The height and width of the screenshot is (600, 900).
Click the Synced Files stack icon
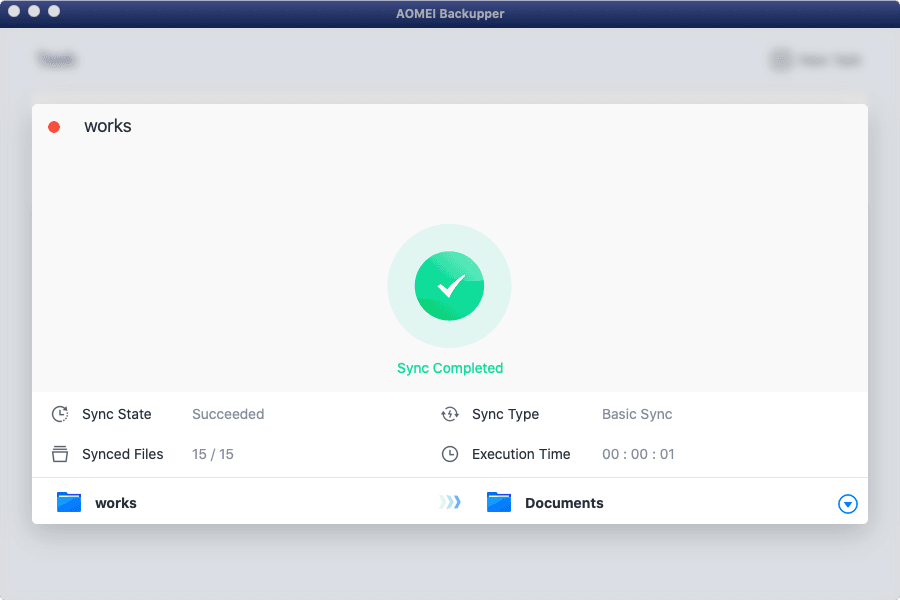pos(60,454)
